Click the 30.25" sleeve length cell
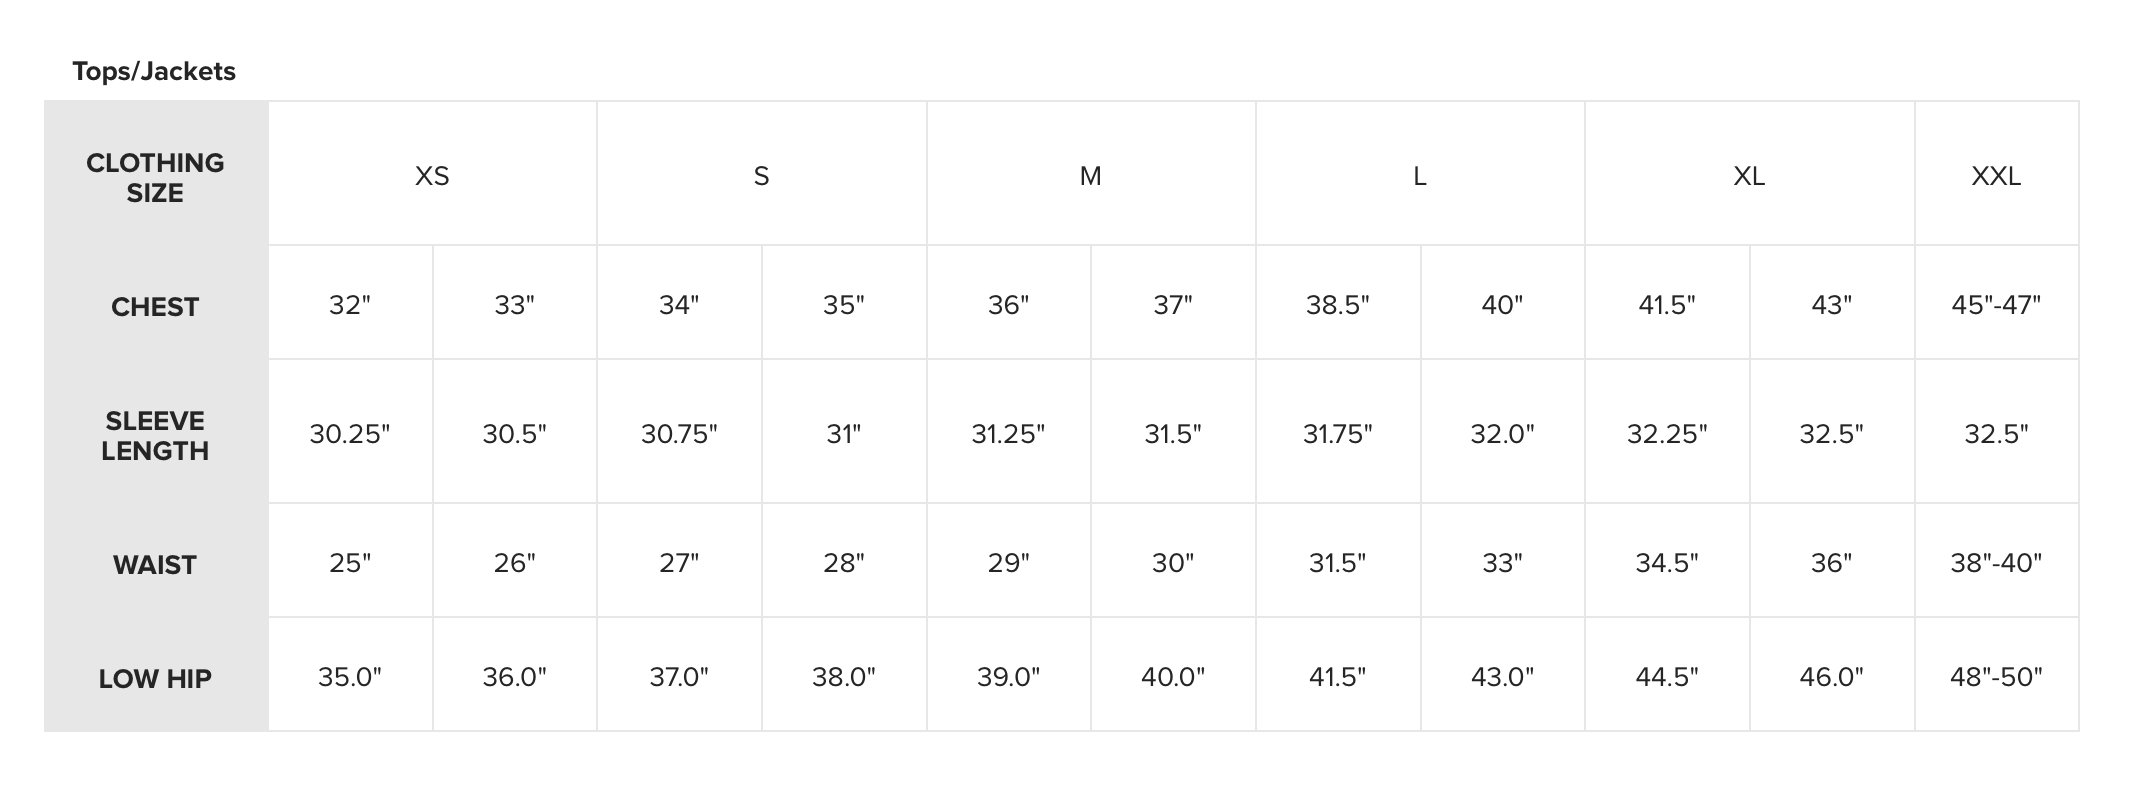The width and height of the screenshot is (2136, 800). [350, 434]
